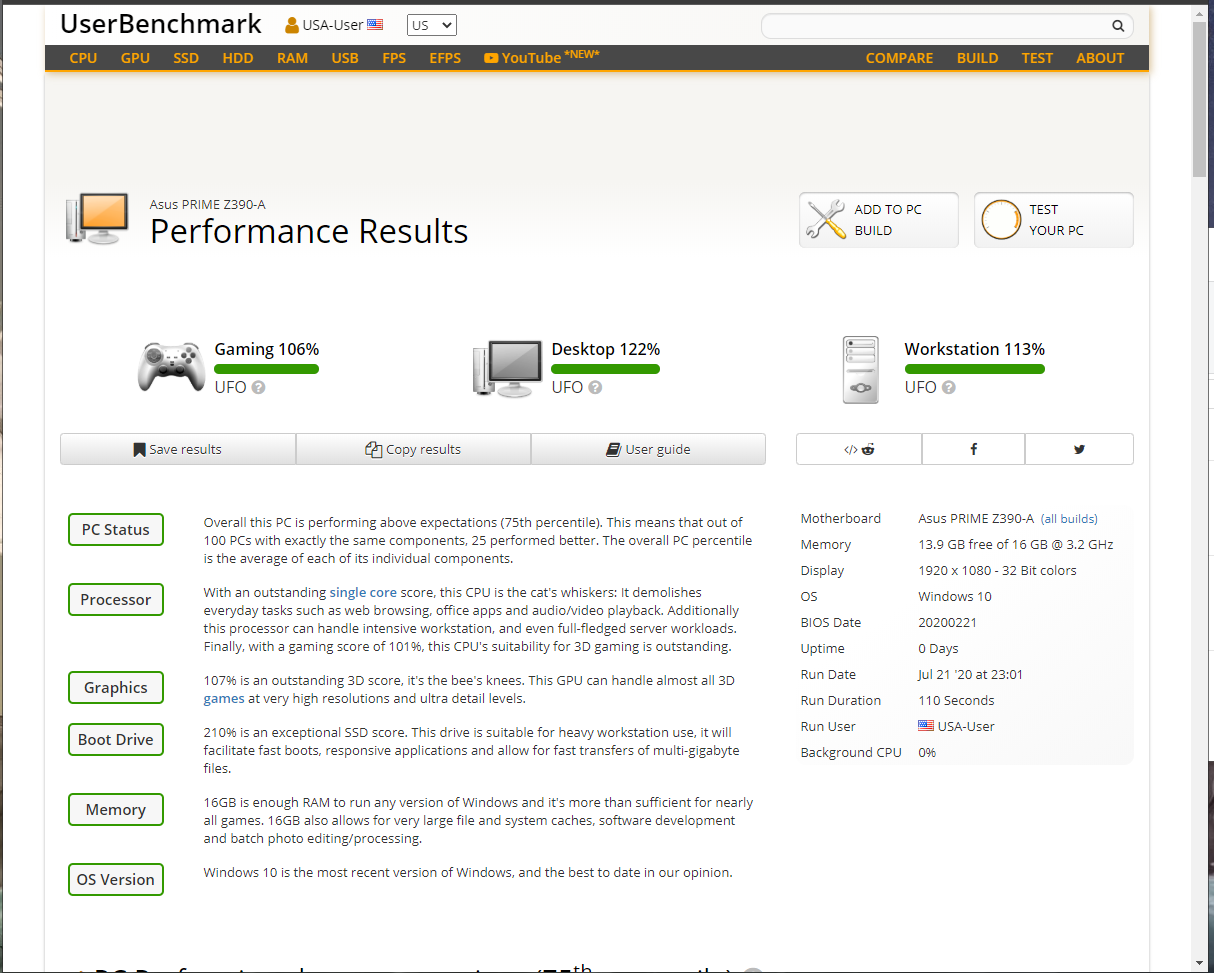The height and width of the screenshot is (973, 1214).
Task: Select the 'Performance Results' heading
Action: point(309,231)
